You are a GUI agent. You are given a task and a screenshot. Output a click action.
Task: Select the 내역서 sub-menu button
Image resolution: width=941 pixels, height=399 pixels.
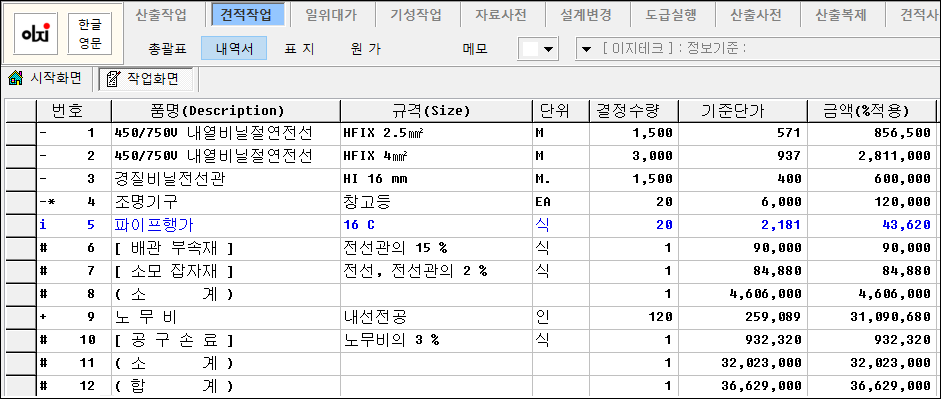233,49
